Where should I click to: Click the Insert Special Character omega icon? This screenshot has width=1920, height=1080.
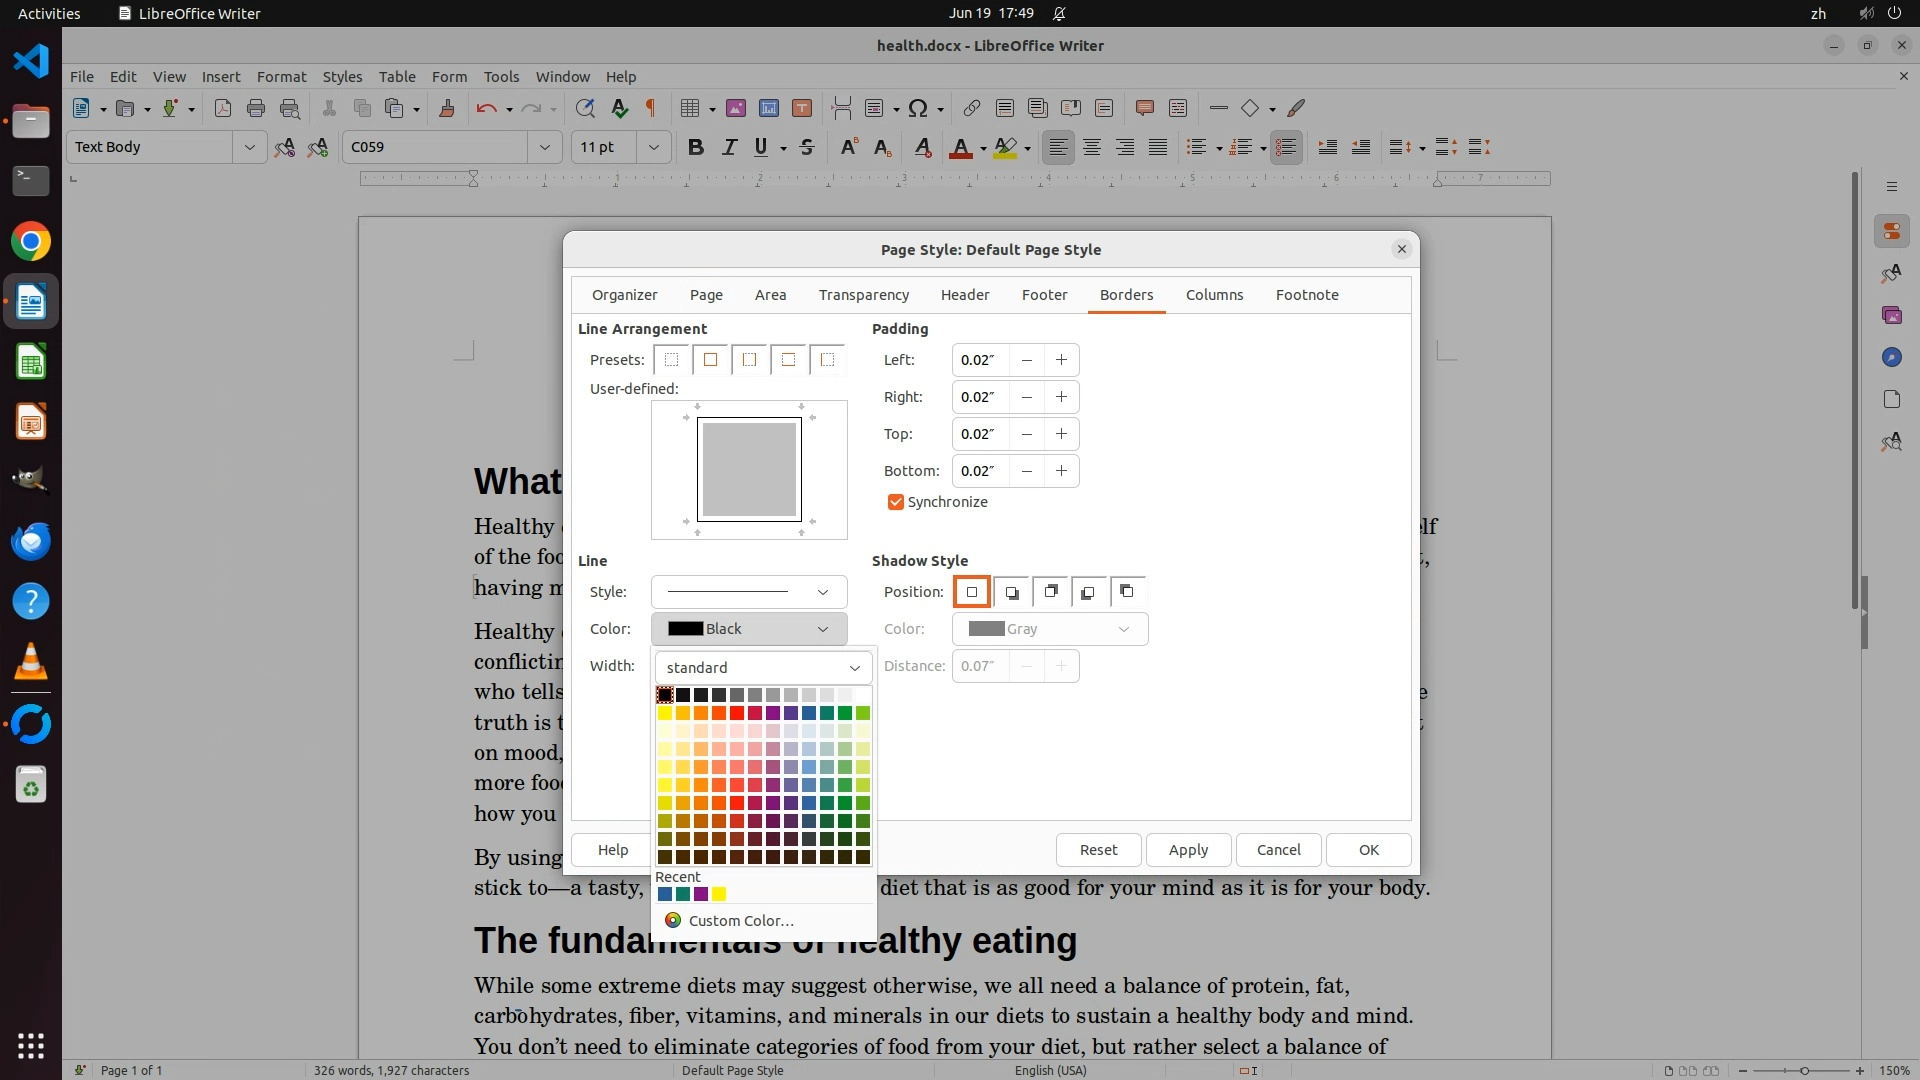click(x=918, y=108)
